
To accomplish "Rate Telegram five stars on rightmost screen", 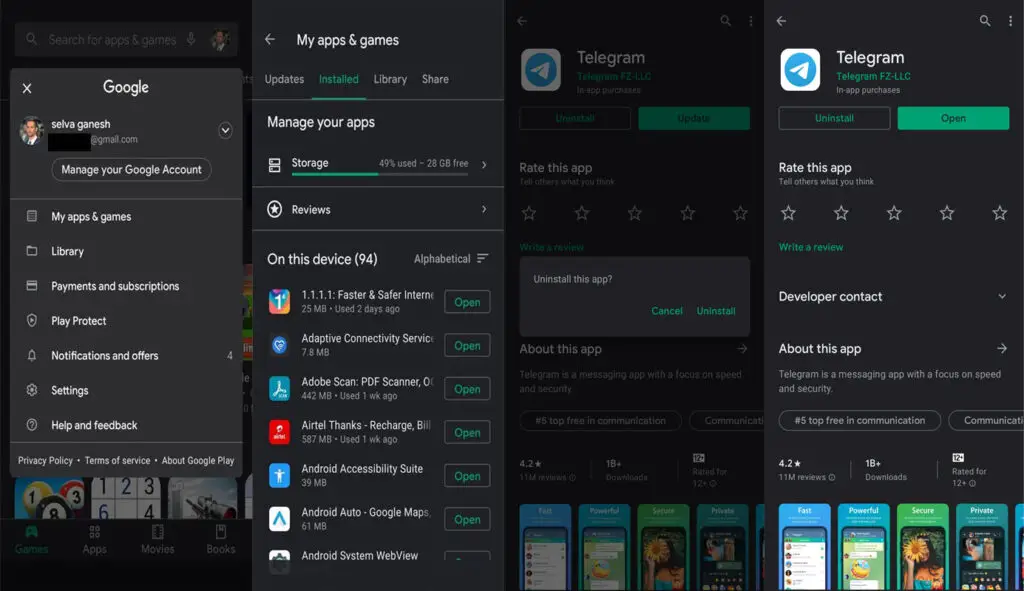I will (x=999, y=213).
